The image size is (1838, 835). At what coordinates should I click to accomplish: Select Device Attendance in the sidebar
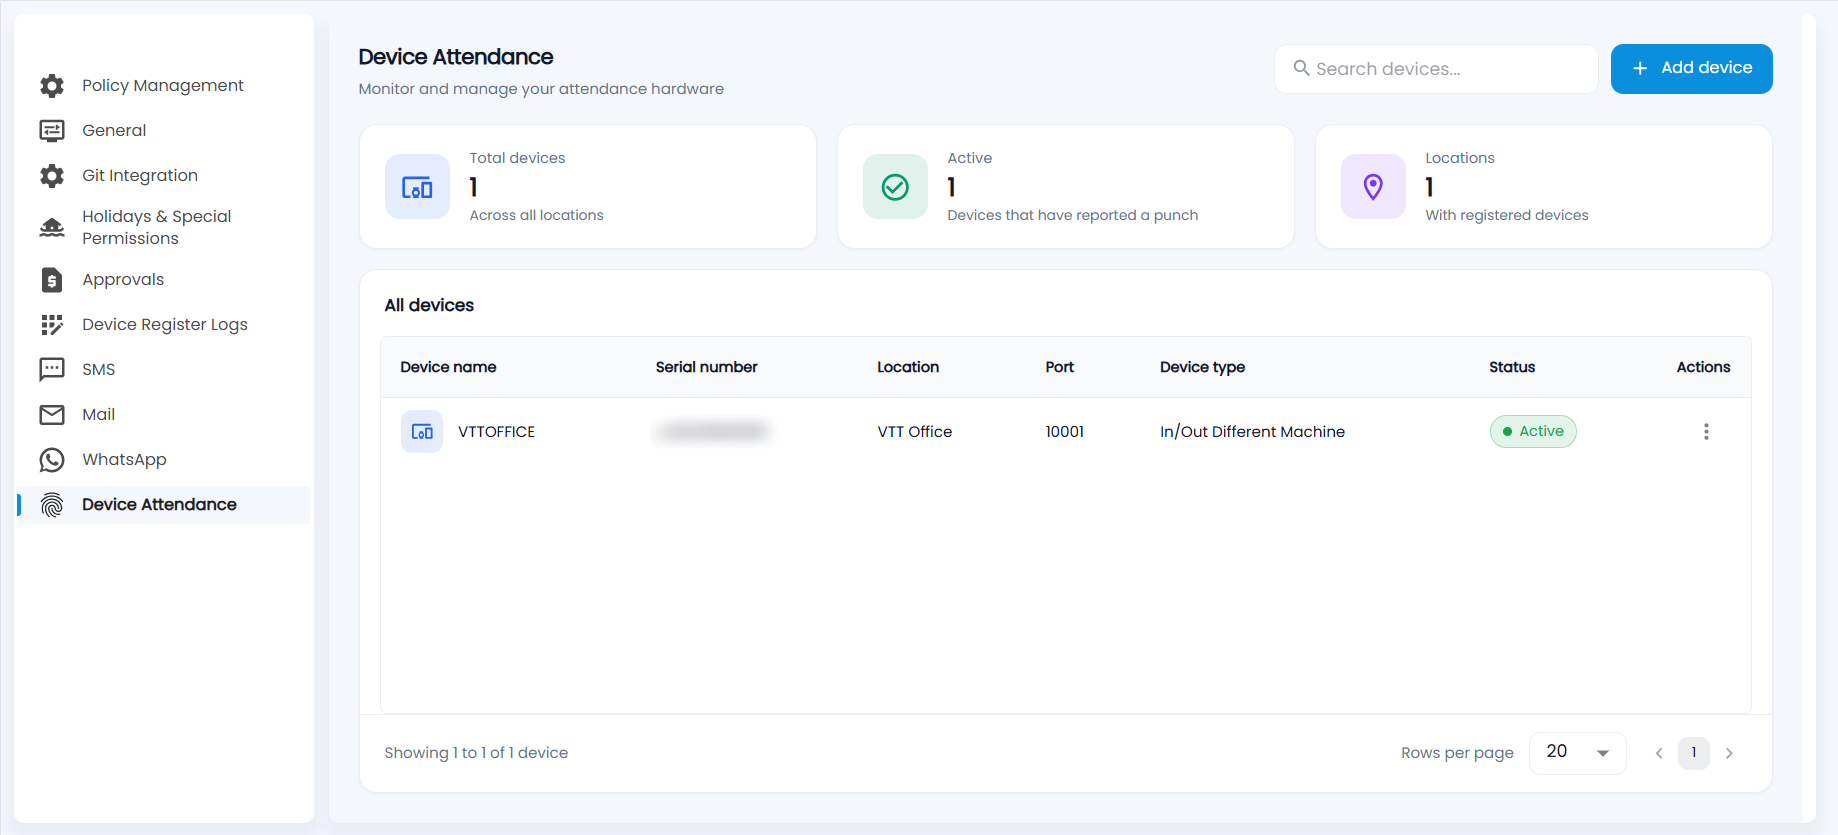[164, 505]
